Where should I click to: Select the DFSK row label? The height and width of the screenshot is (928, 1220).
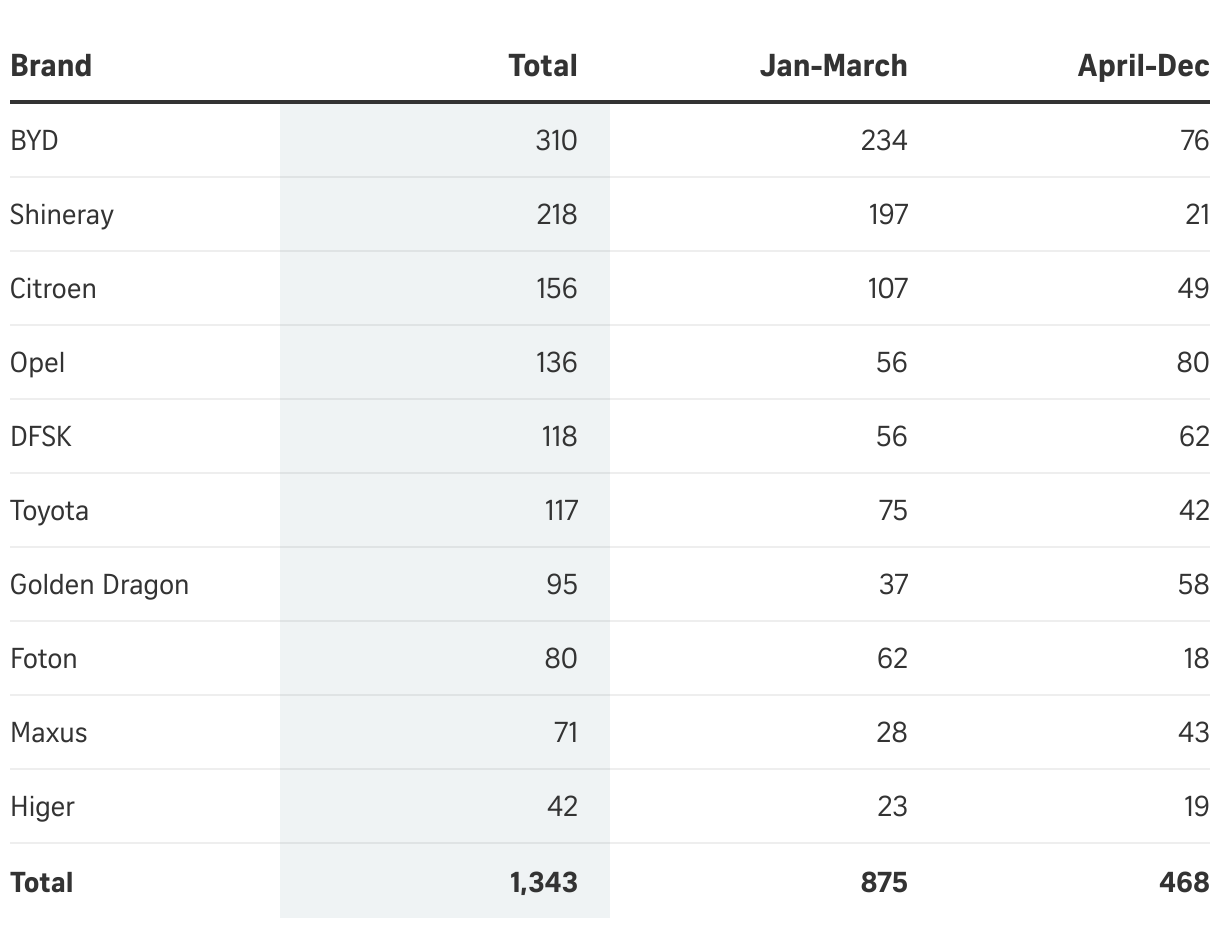41,436
